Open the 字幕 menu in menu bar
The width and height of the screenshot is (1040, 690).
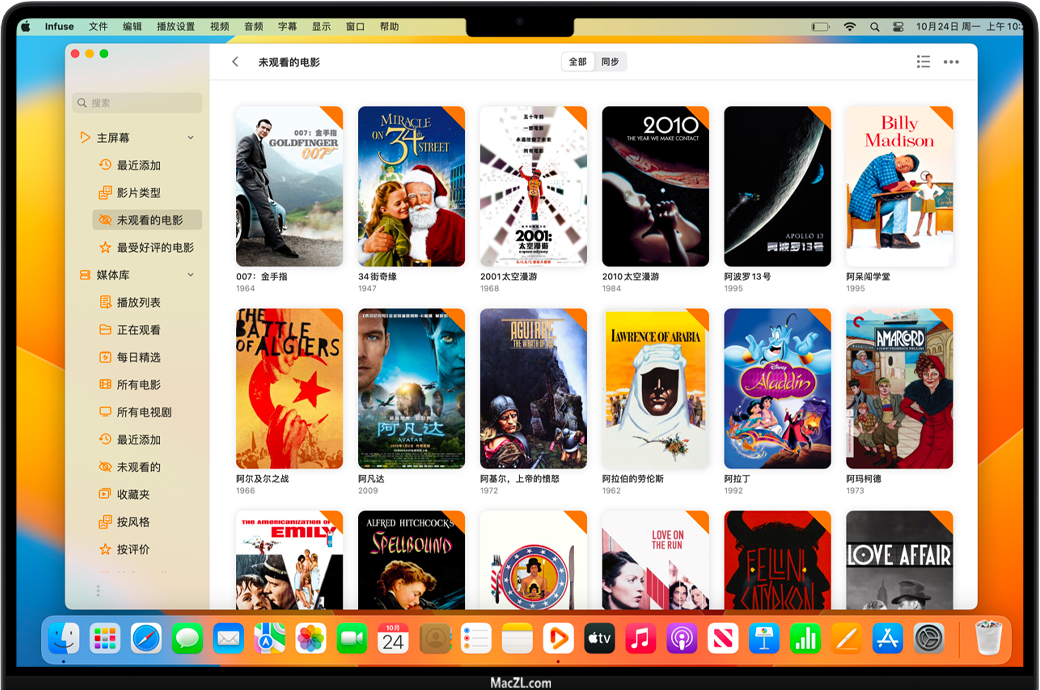tap(287, 27)
